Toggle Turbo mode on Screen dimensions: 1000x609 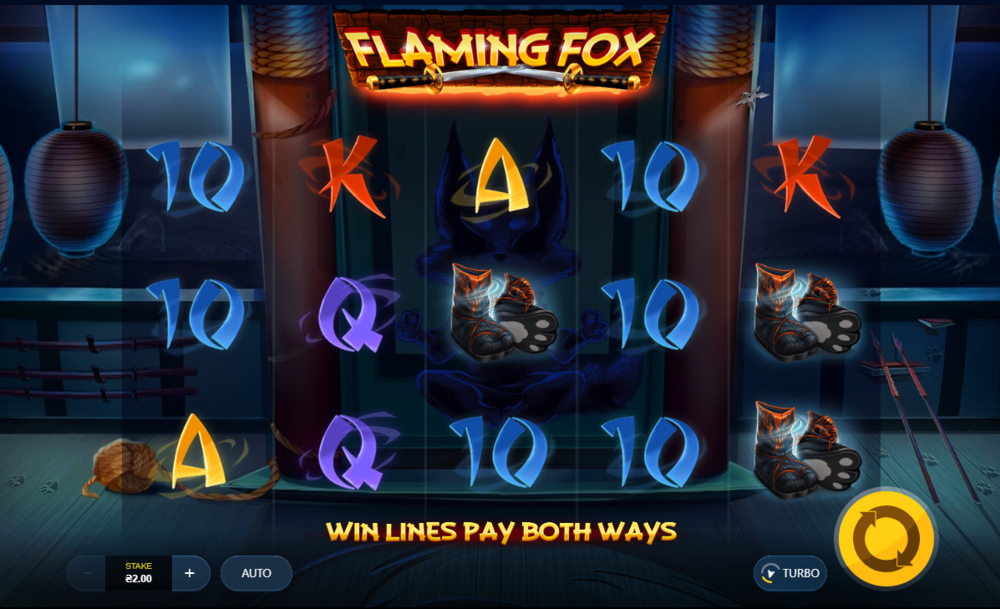coord(790,573)
